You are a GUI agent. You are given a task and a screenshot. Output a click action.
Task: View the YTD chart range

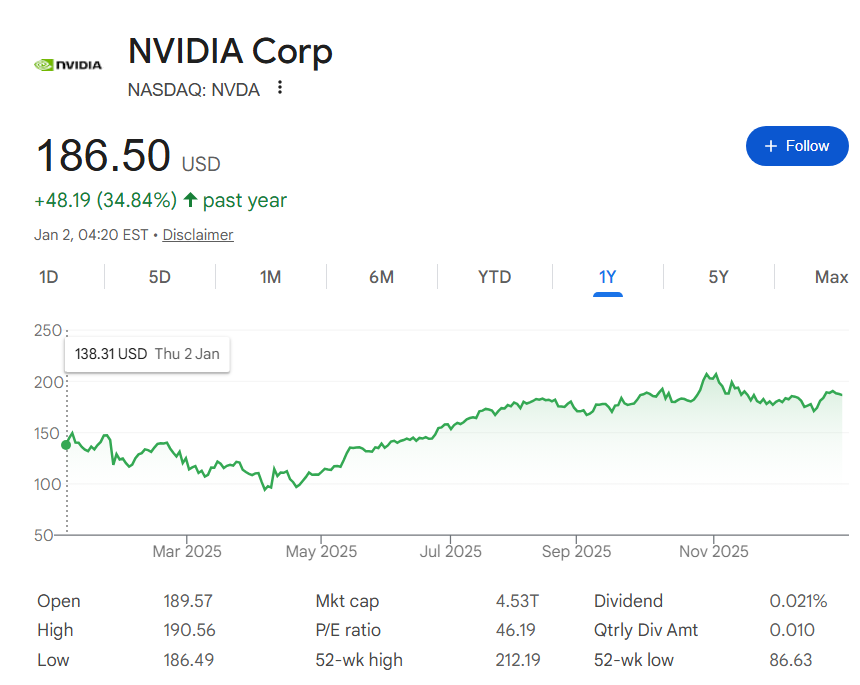click(494, 277)
